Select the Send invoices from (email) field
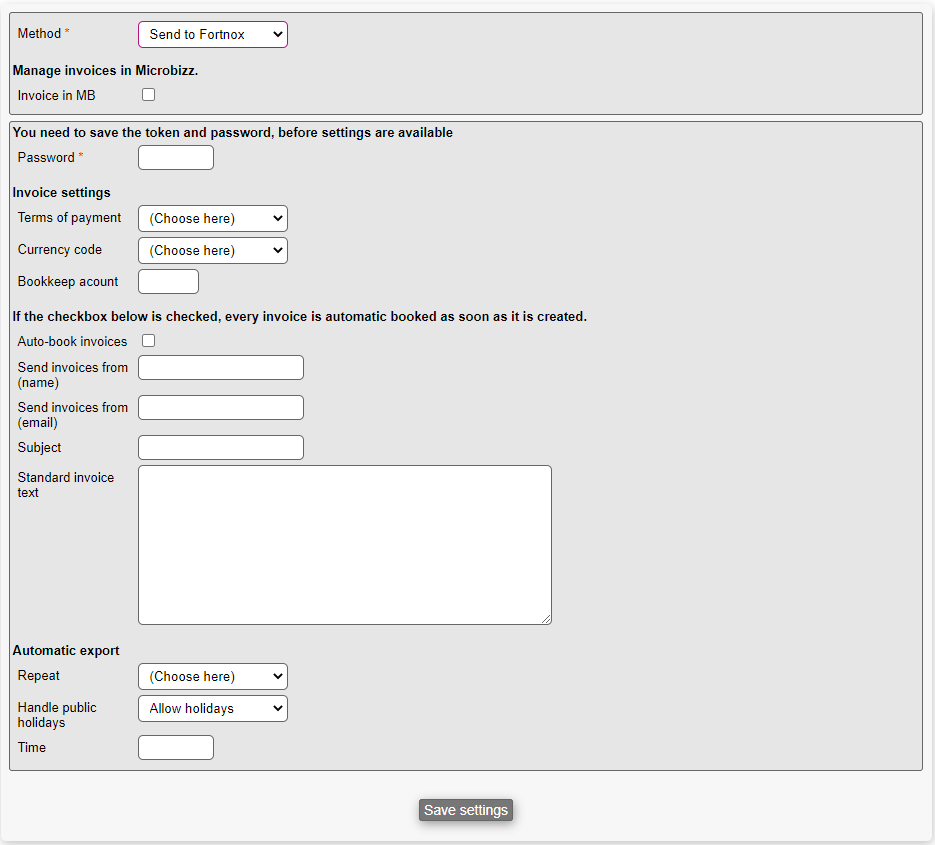The image size is (935, 845). tap(220, 408)
